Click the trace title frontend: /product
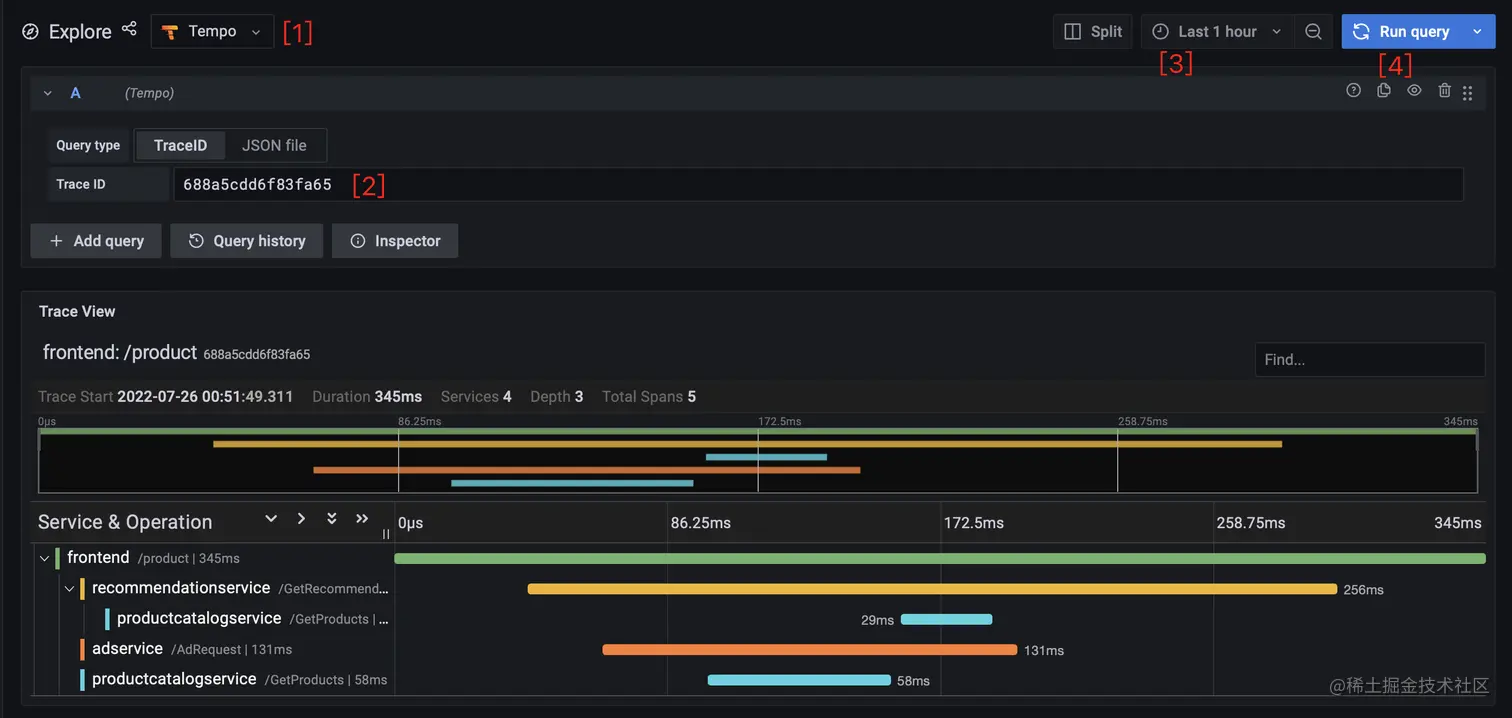Screen dimensions: 1512x718 click(120, 352)
